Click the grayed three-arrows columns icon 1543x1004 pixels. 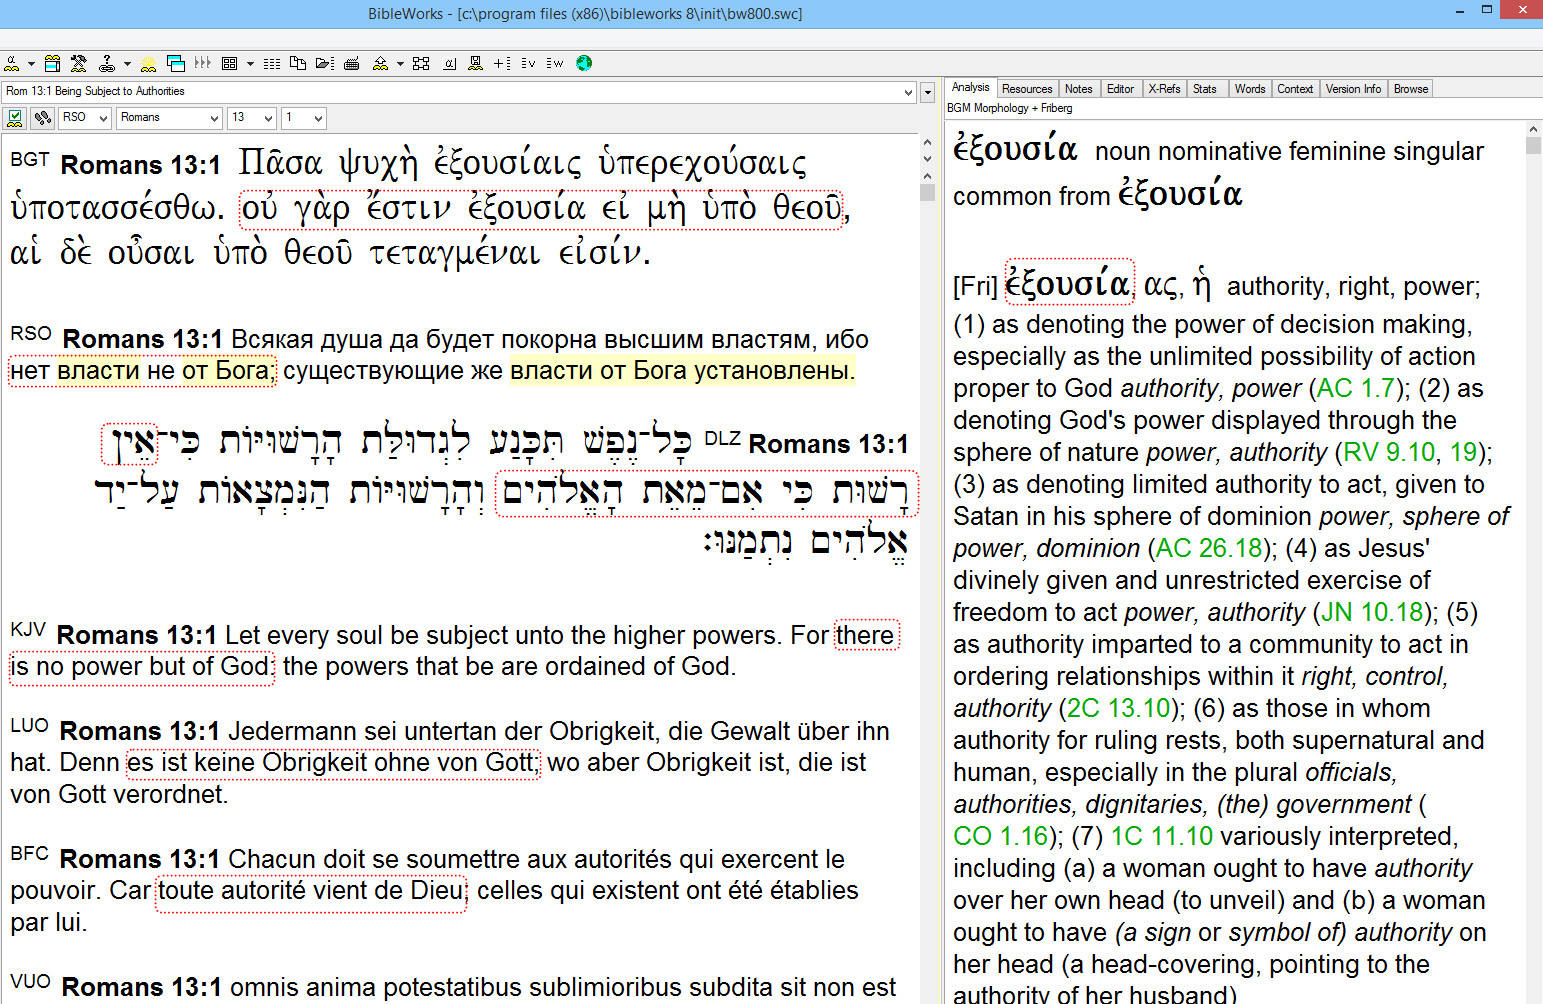coord(203,63)
